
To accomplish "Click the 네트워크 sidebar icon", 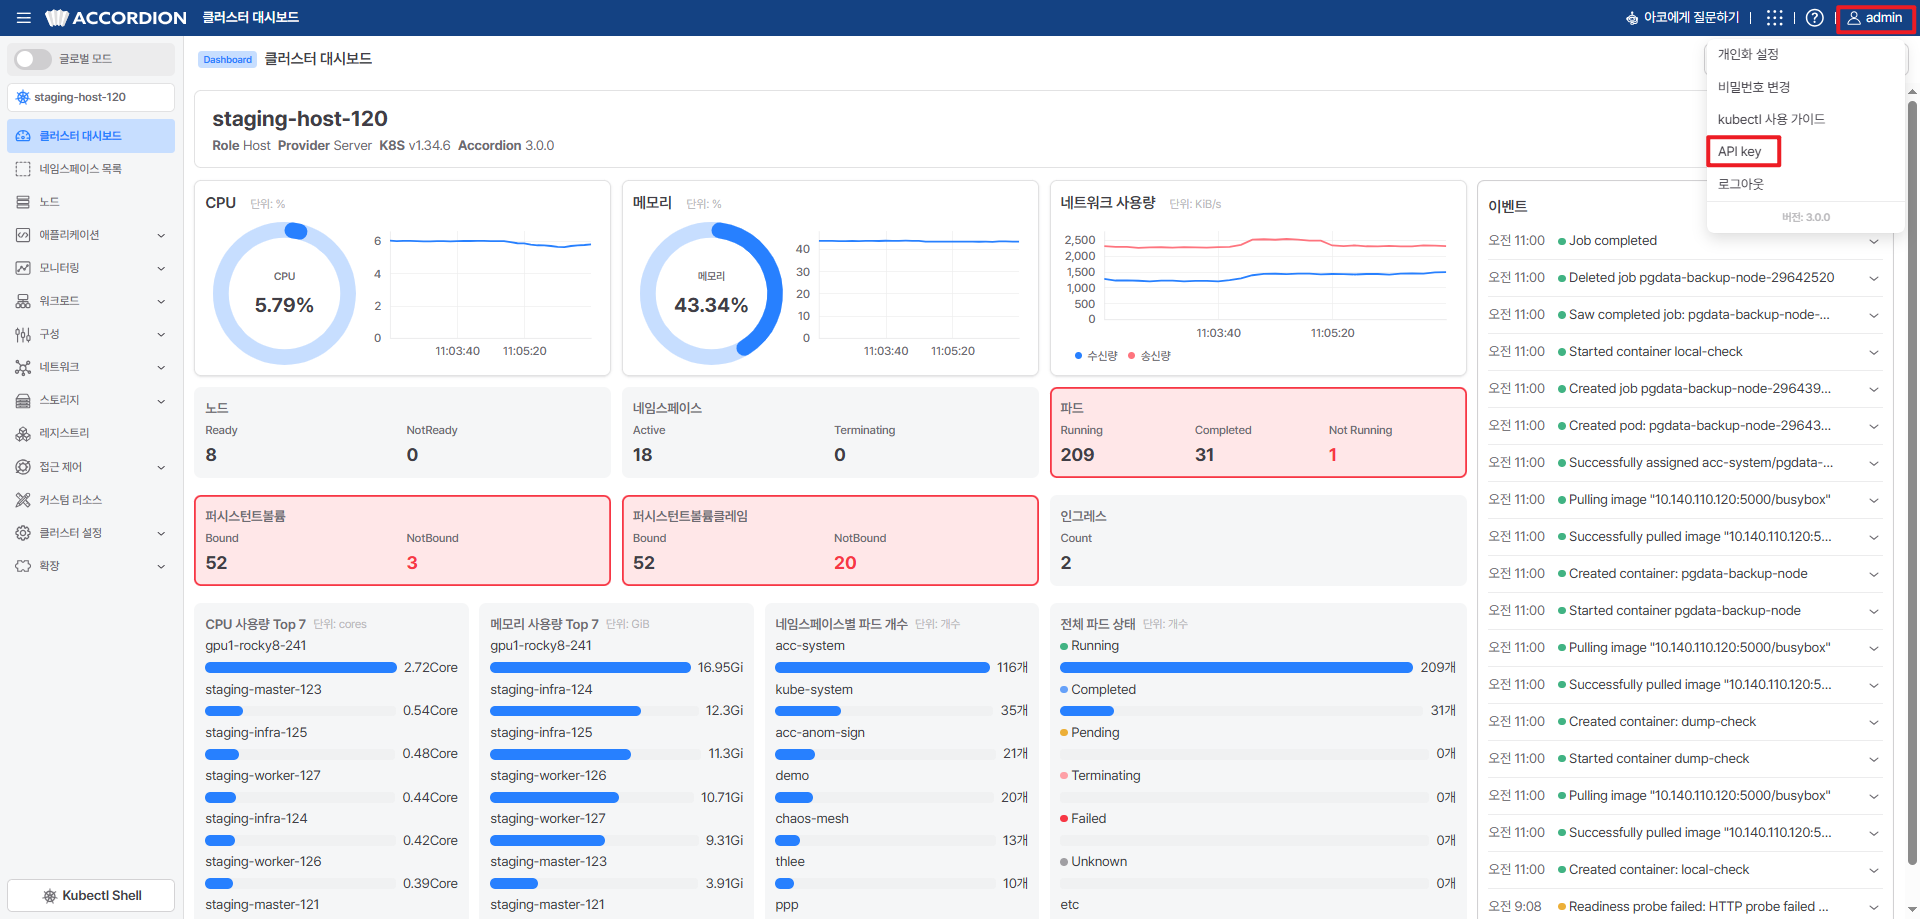I will tap(23, 367).
